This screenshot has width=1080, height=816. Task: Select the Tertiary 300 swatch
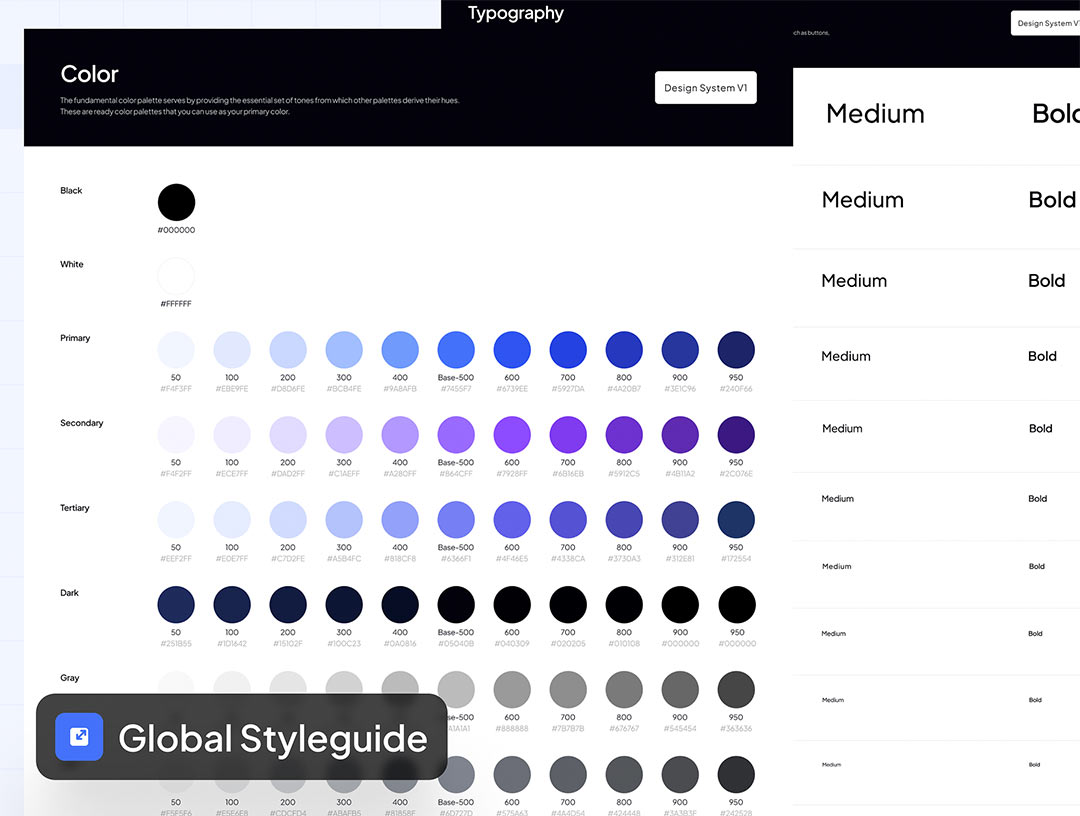(x=344, y=520)
